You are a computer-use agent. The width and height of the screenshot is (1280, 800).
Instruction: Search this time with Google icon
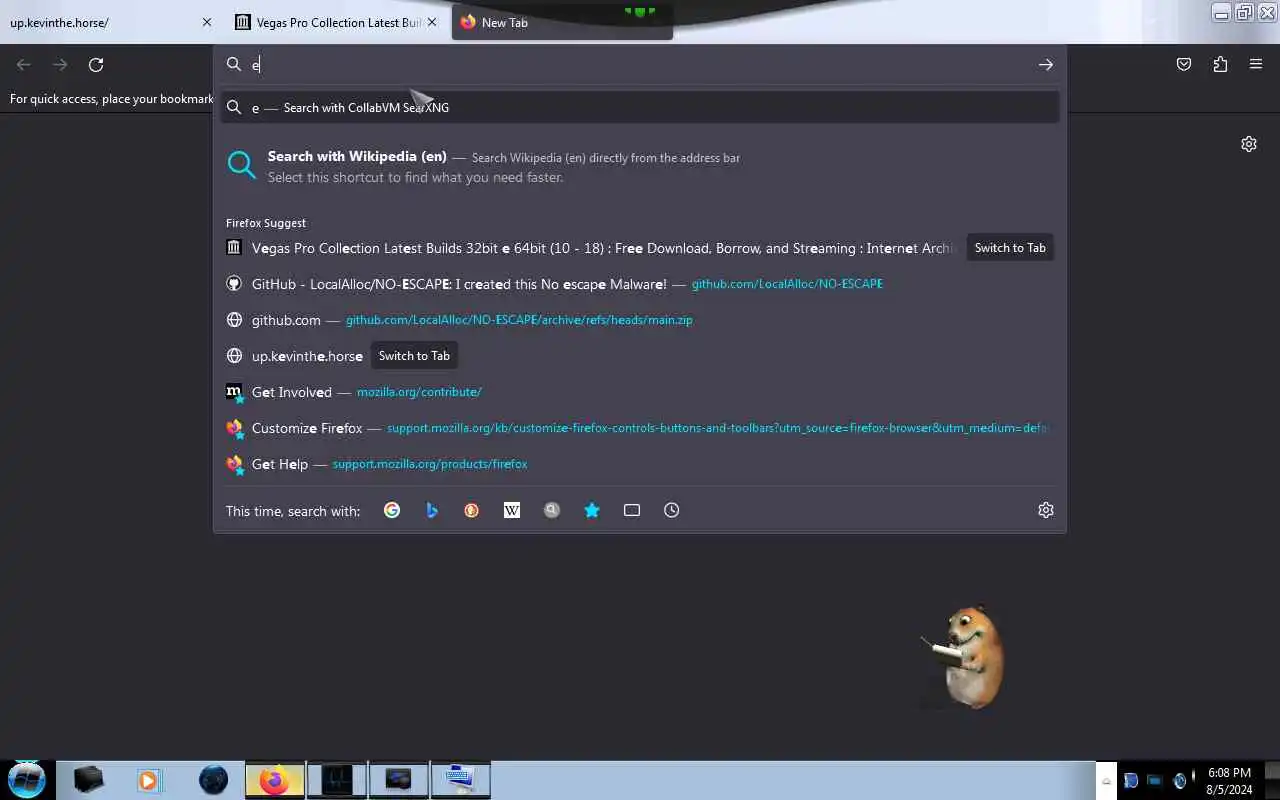[392, 510]
